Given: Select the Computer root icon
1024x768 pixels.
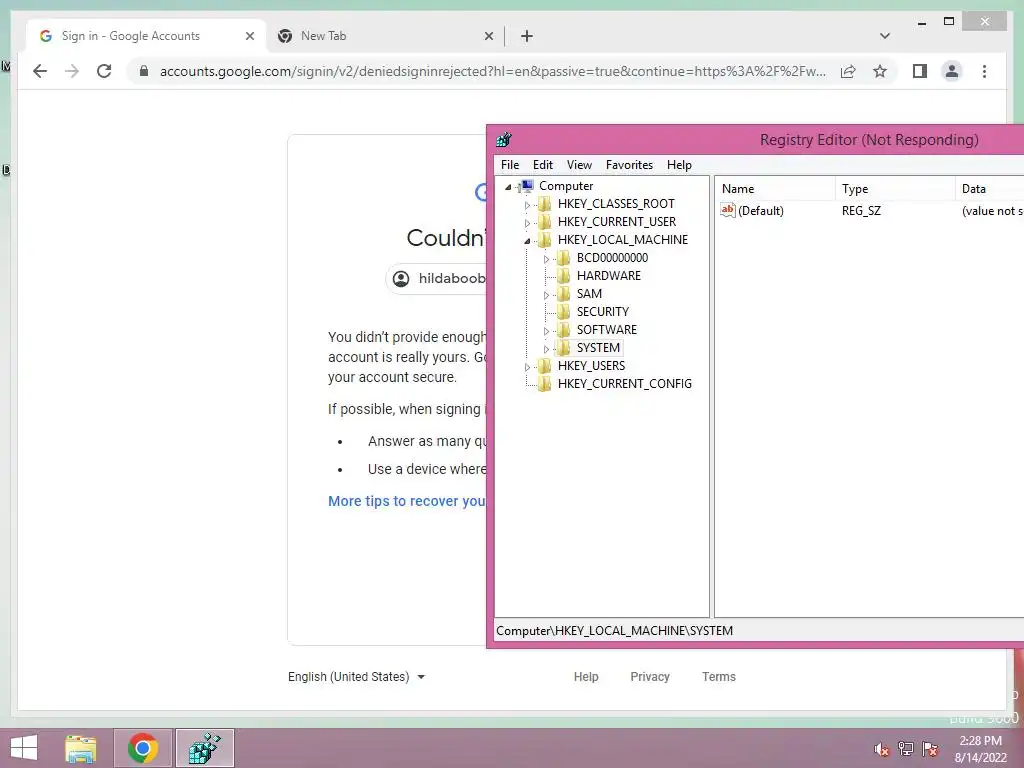Looking at the screenshot, I should coord(526,186).
